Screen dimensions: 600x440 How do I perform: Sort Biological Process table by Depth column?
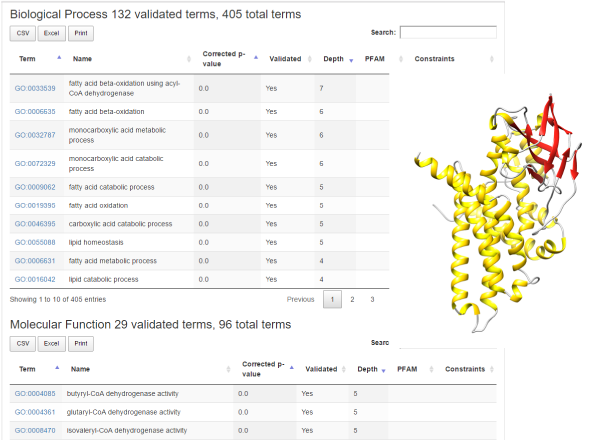coord(334,59)
